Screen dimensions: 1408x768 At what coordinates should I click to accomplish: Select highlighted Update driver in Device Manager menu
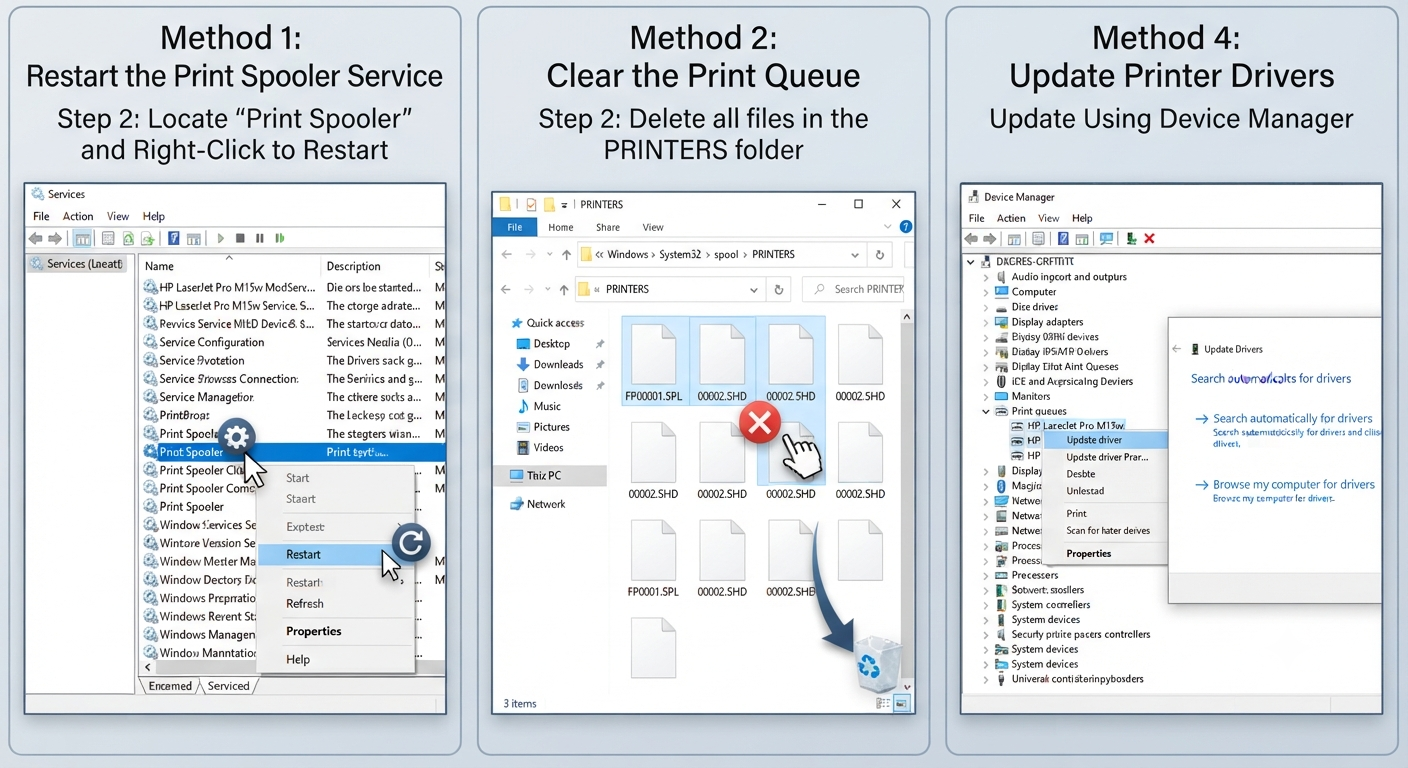[x=1105, y=440]
